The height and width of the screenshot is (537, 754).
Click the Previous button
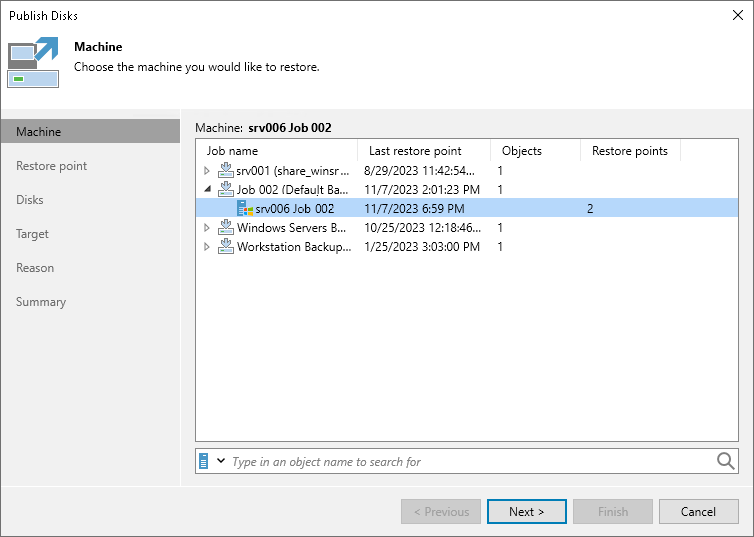pos(441,512)
